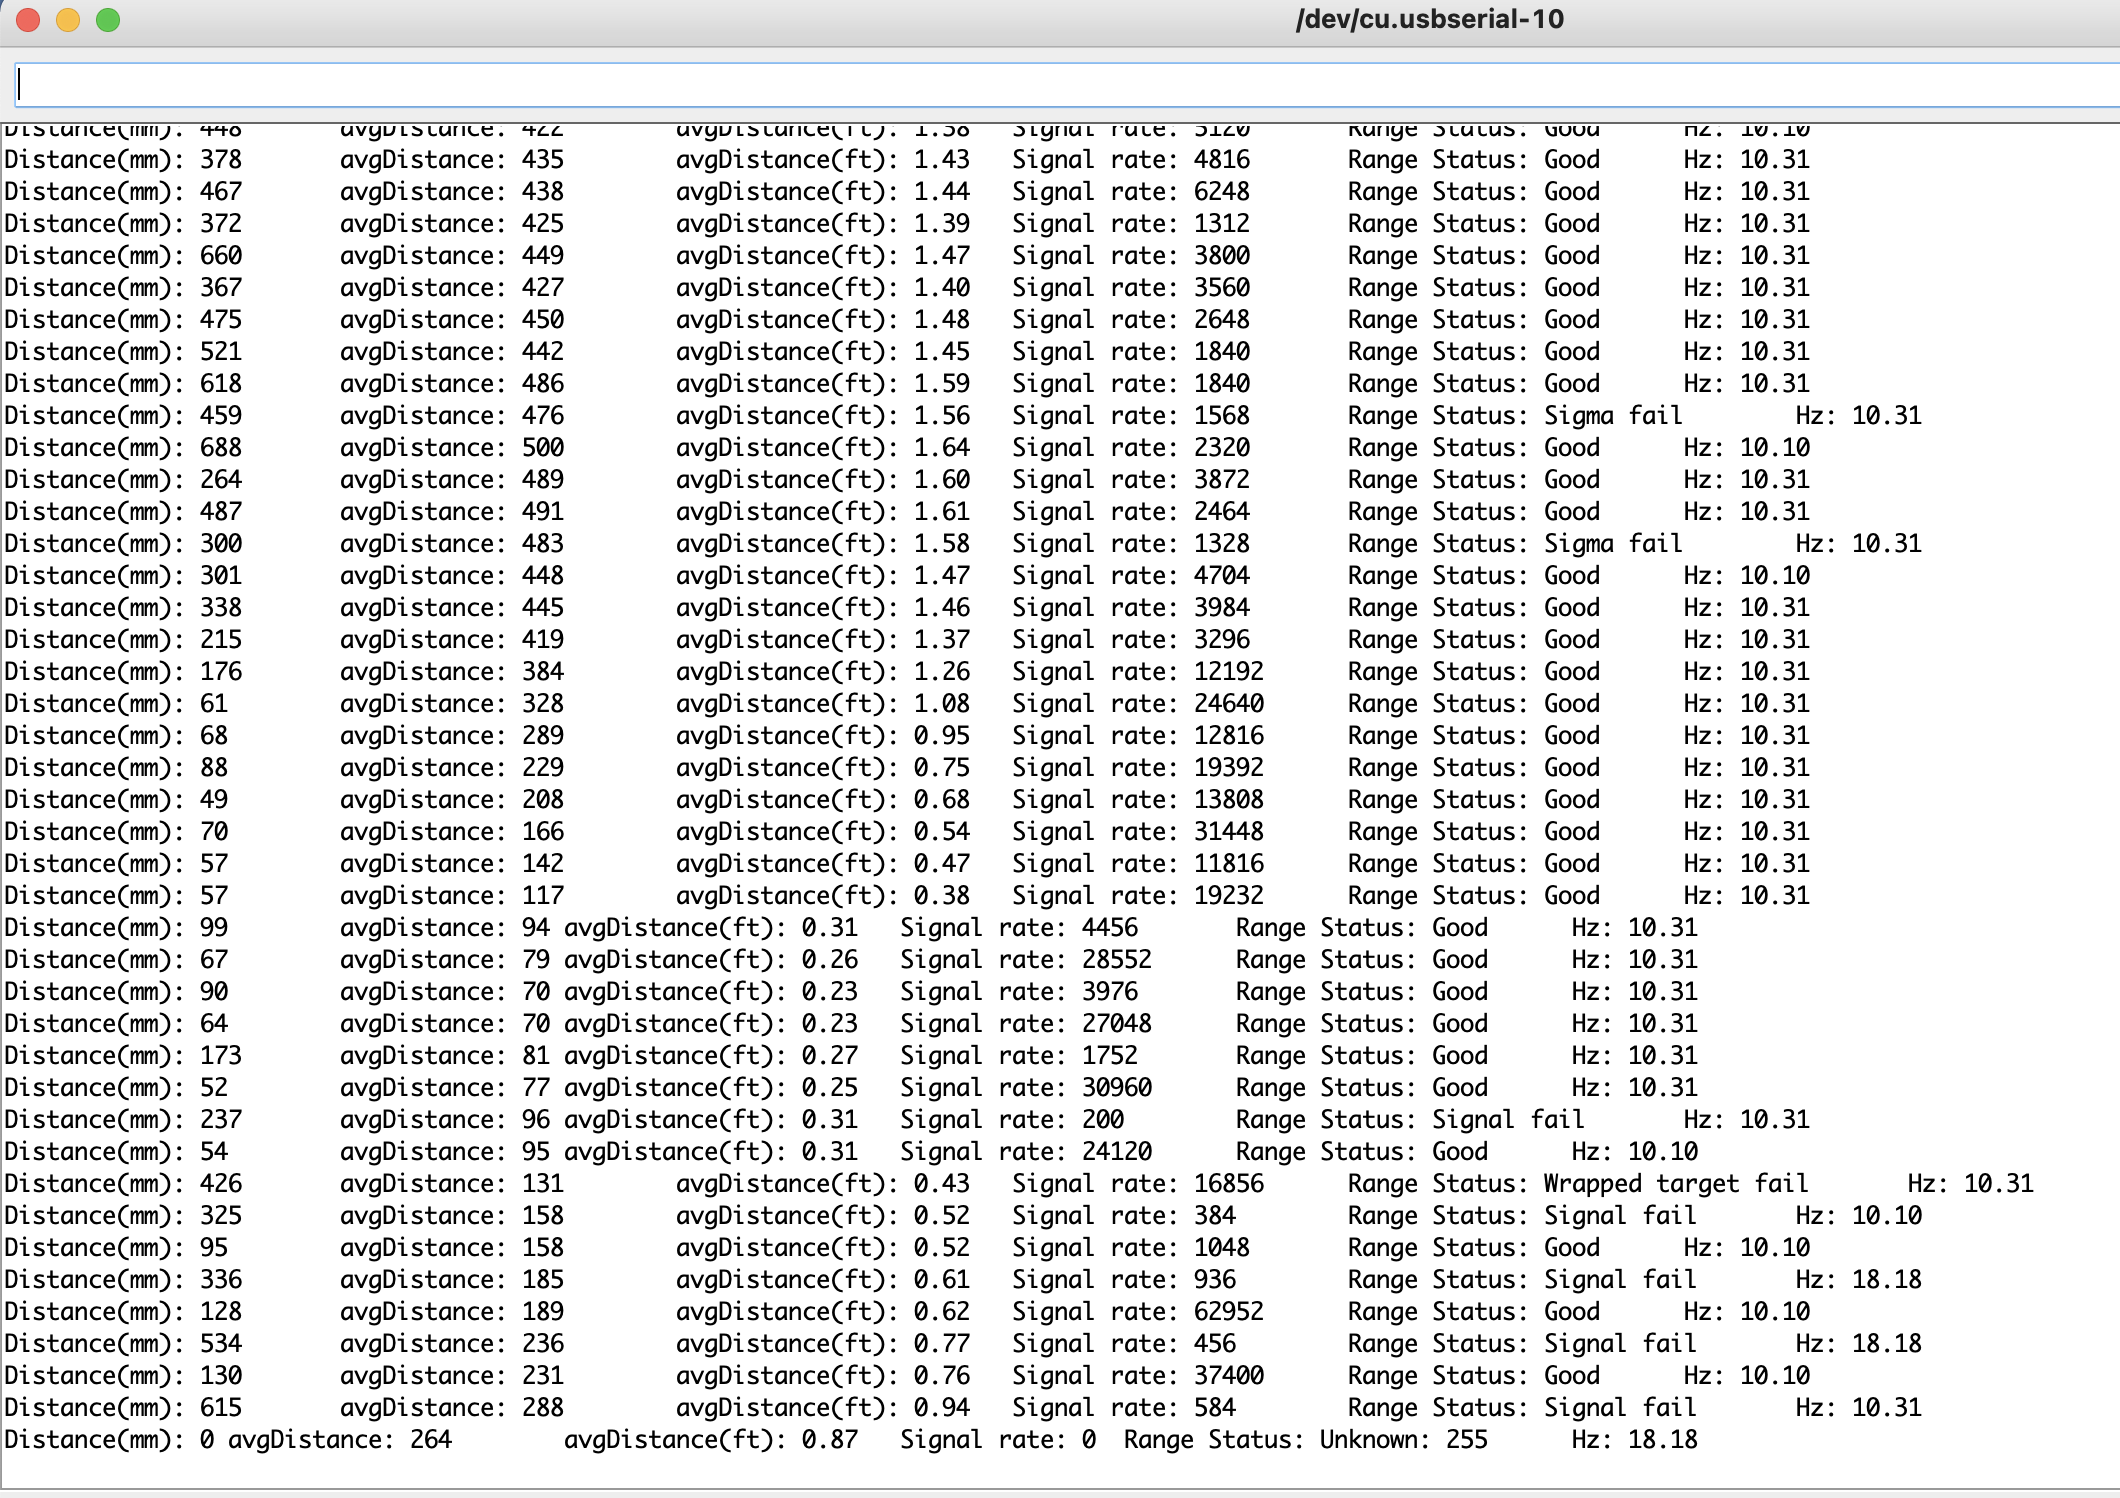Click the avgDistance(ft) value 1.64

tap(941, 448)
